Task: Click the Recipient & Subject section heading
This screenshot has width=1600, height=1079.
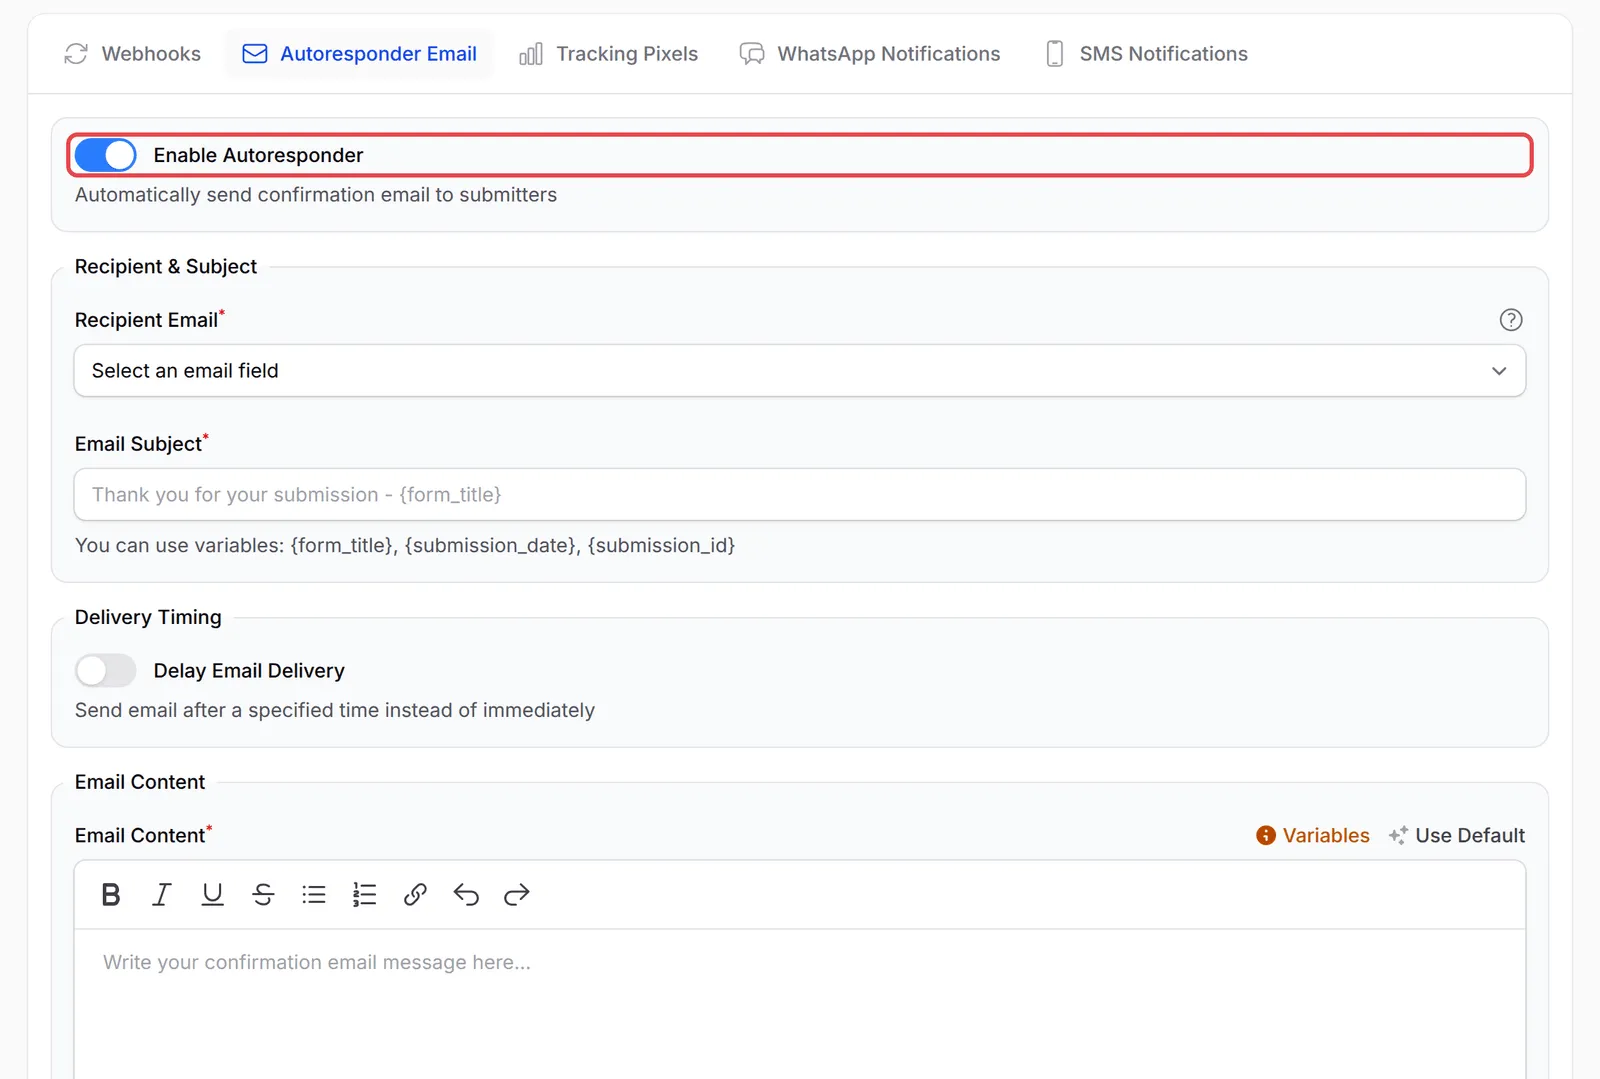Action: click(166, 267)
